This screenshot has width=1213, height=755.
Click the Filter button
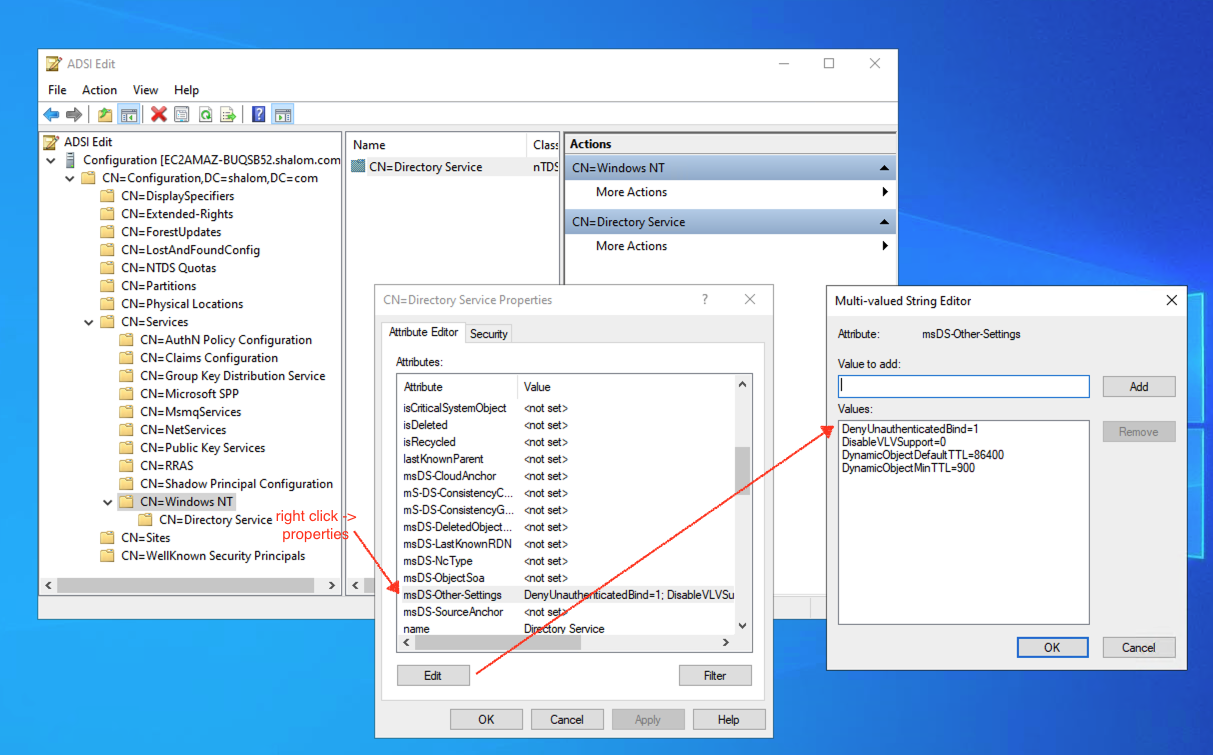point(715,676)
